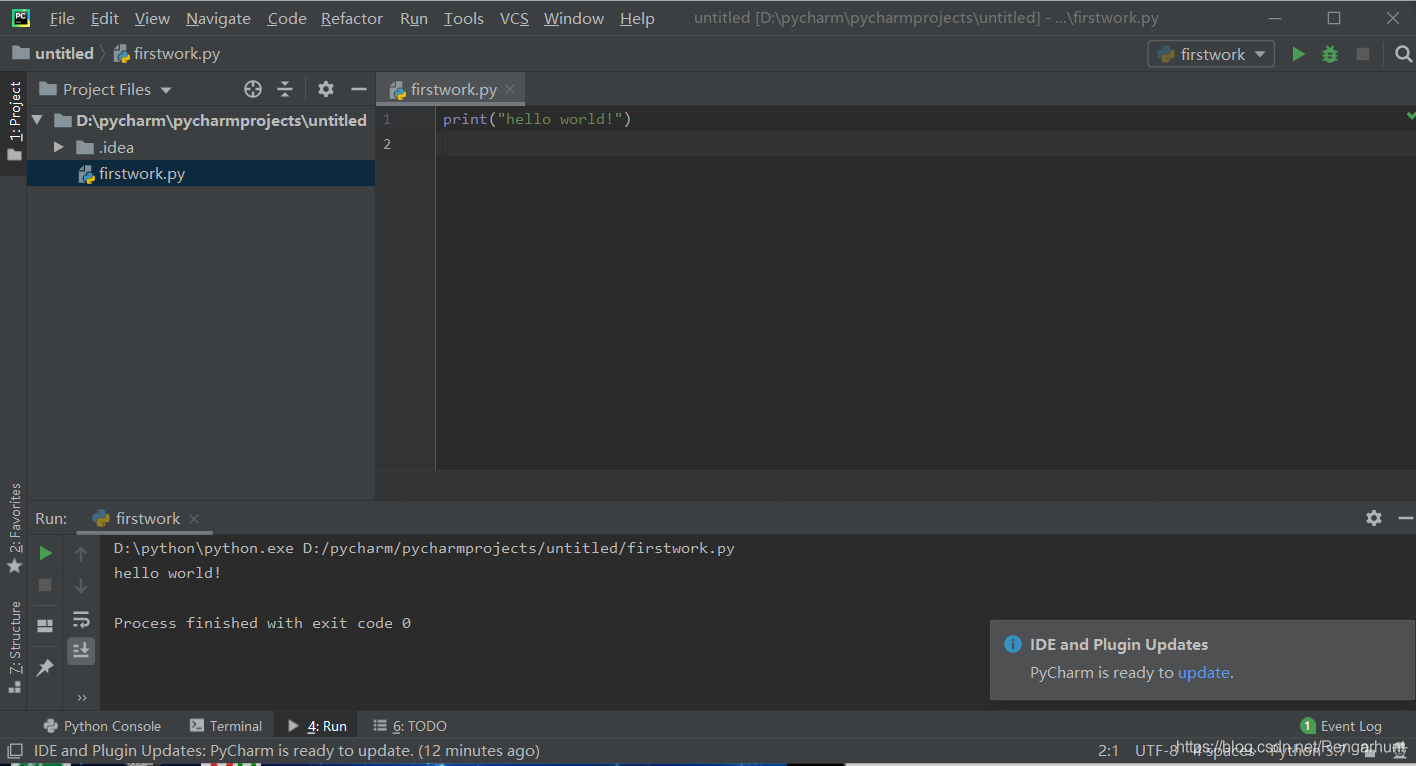The image size is (1416, 766).
Task: Open Project panel settings gear
Action: pyautogui.click(x=326, y=89)
